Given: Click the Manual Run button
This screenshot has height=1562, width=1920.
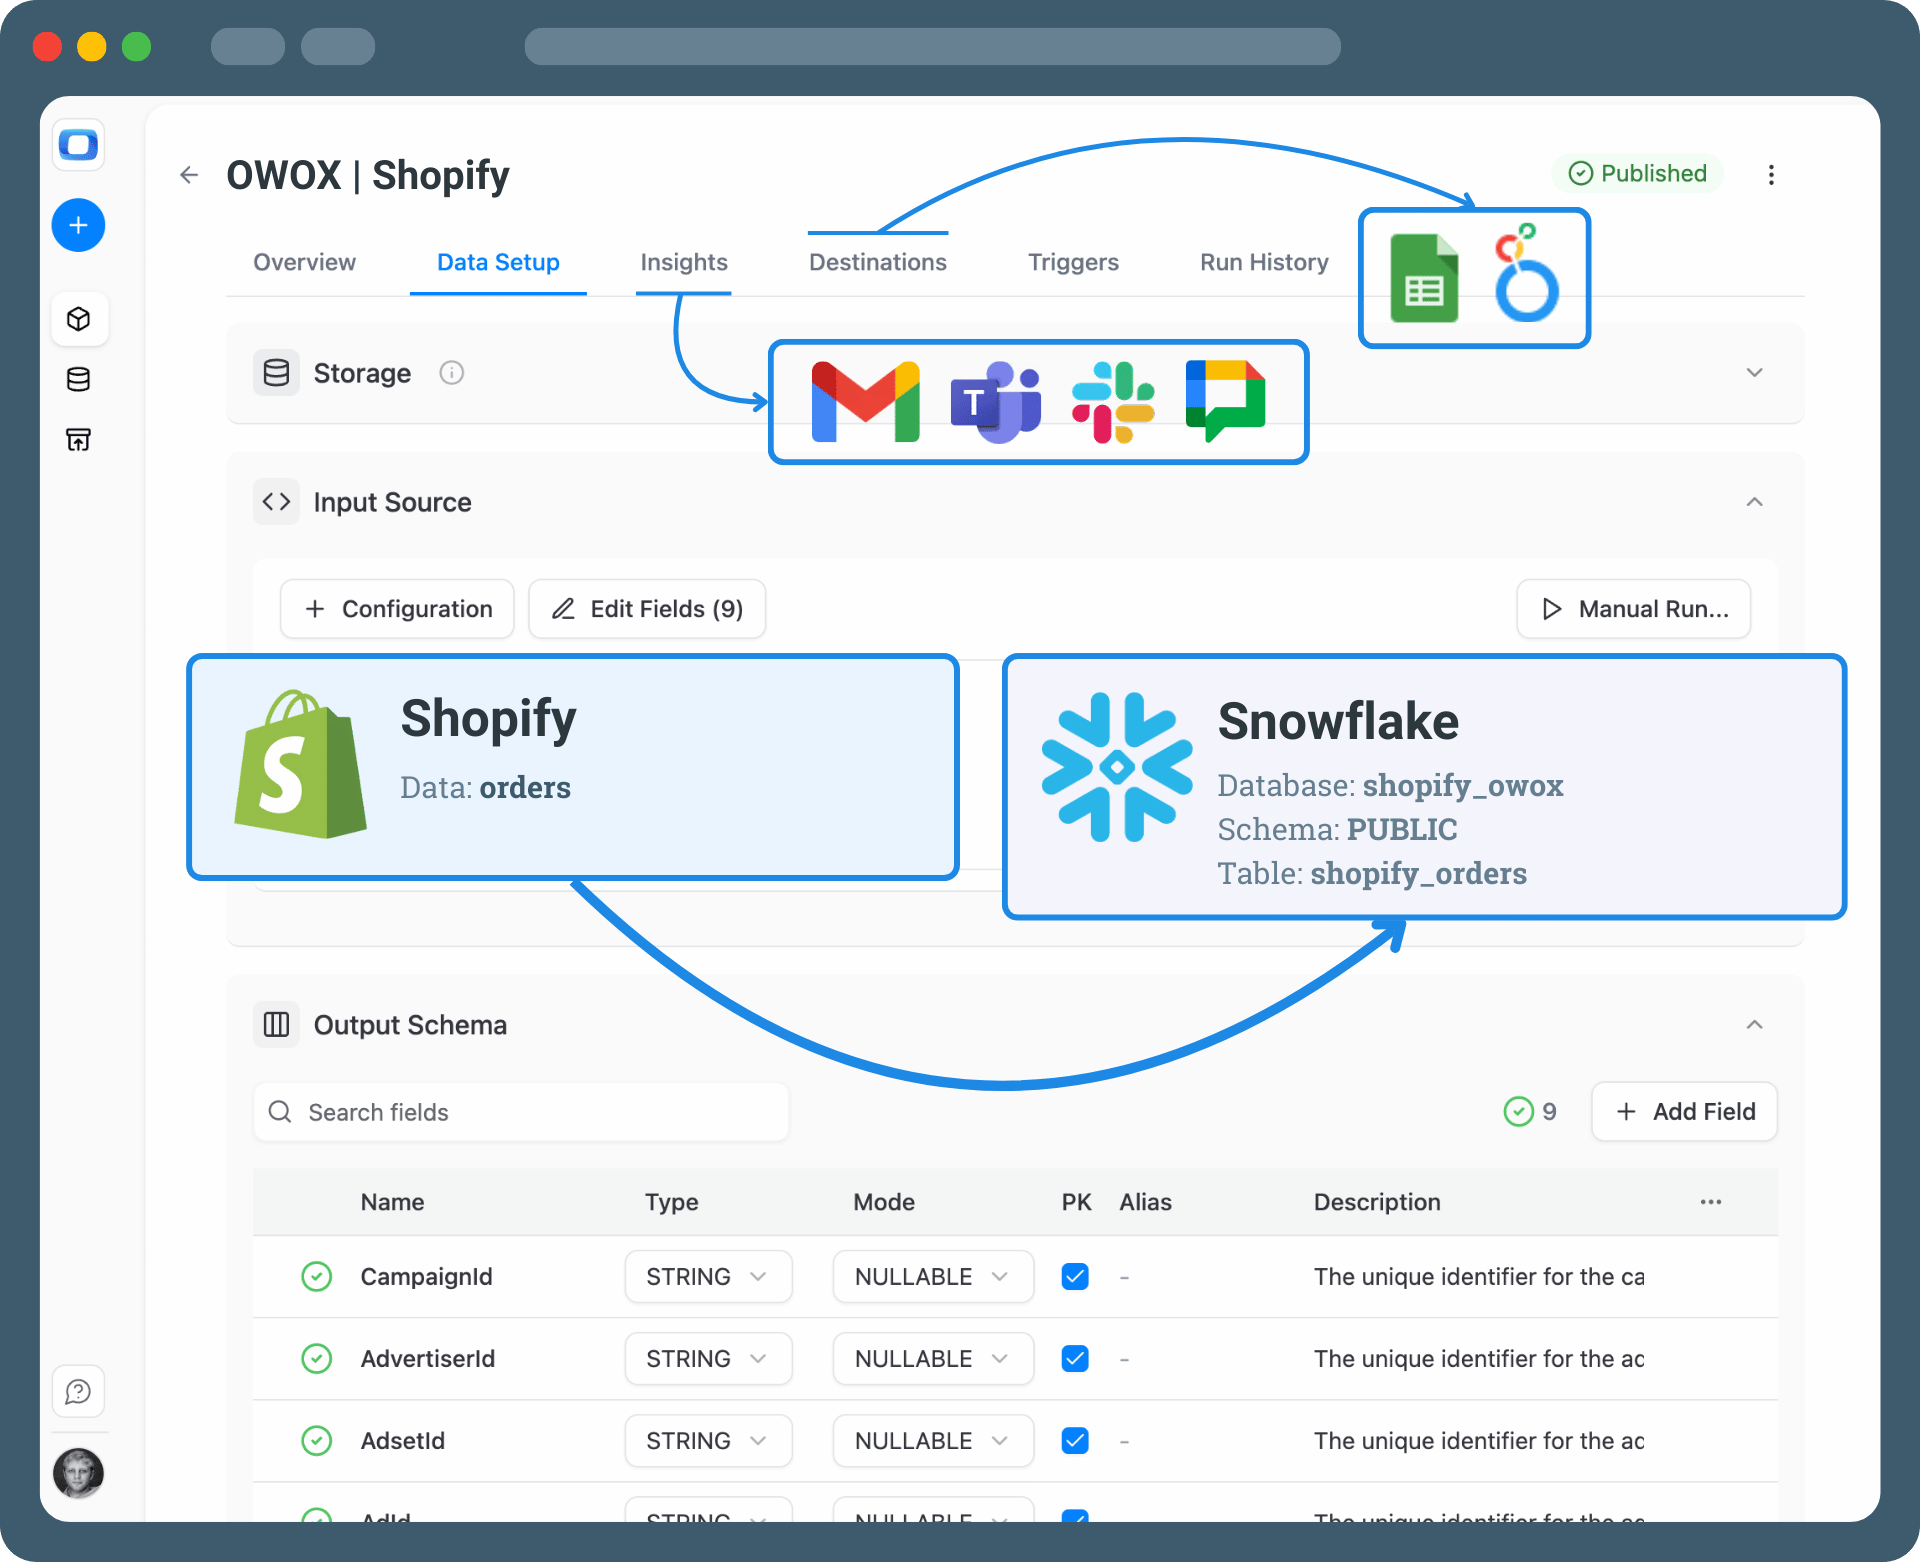Looking at the screenshot, I should pyautogui.click(x=1633, y=609).
